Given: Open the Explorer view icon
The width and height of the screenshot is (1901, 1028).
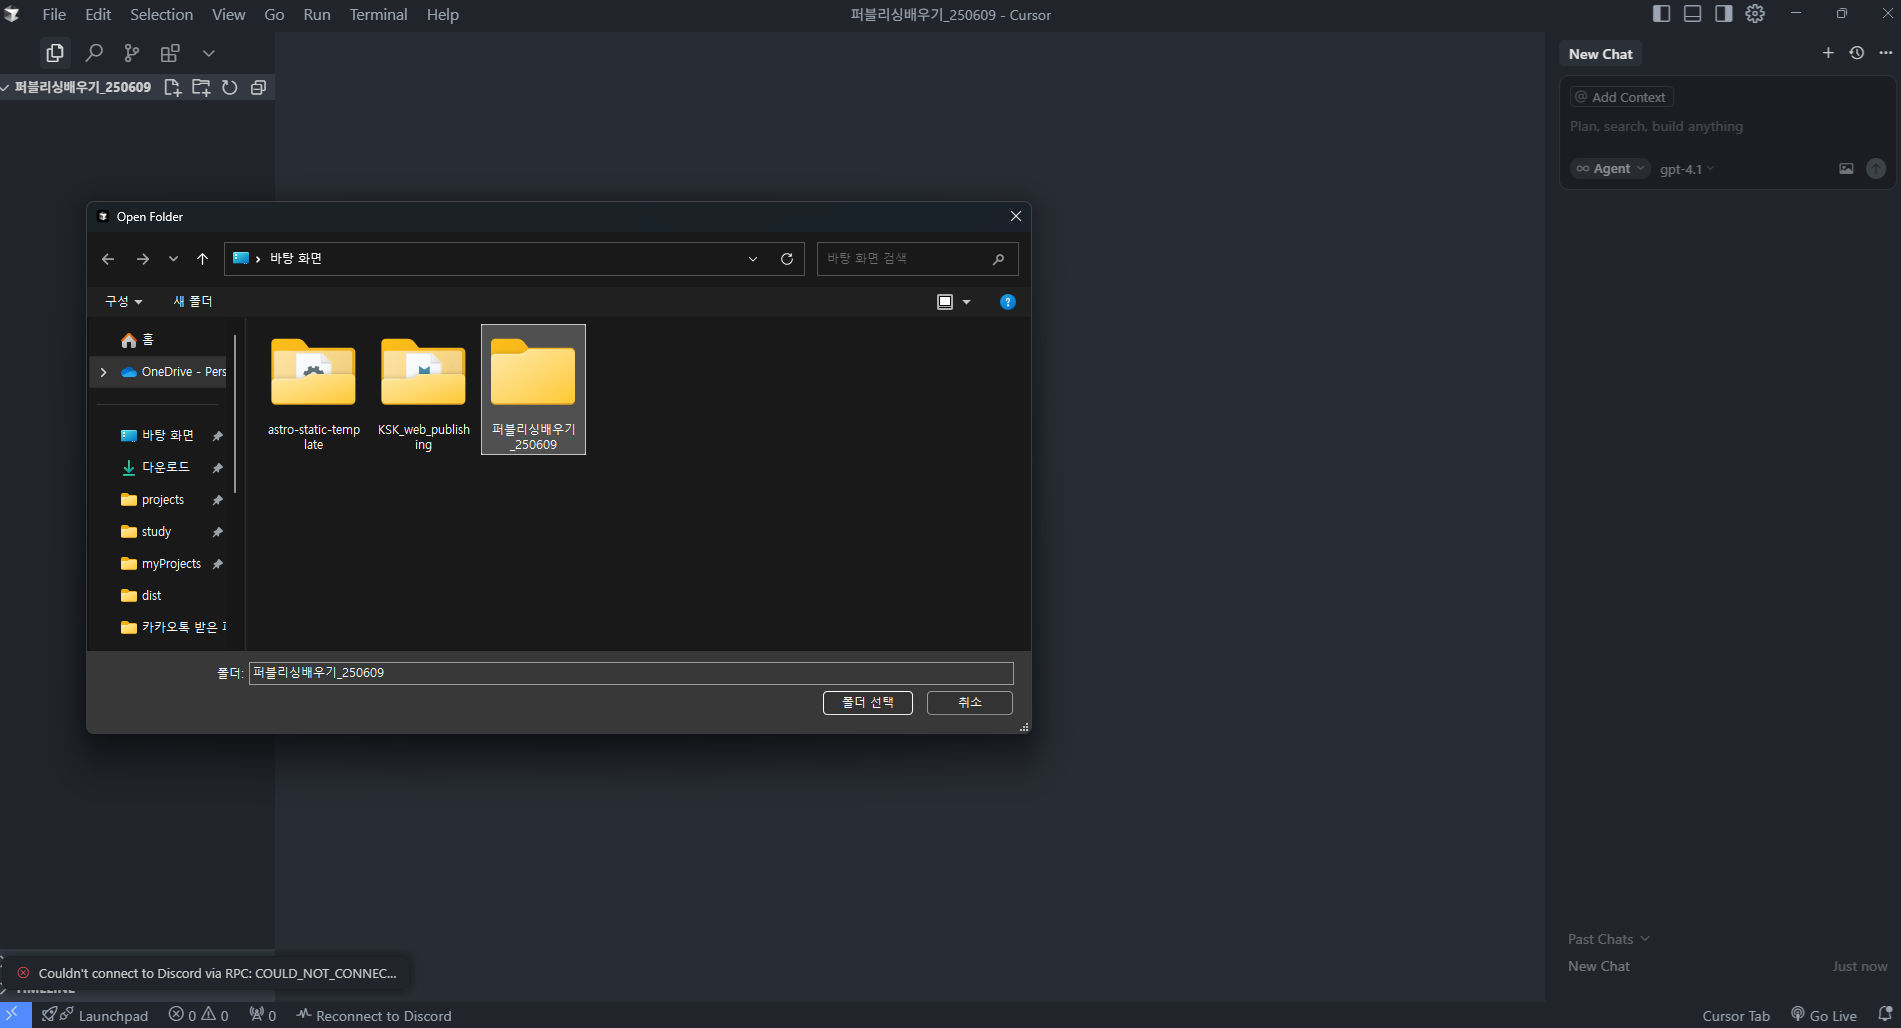Looking at the screenshot, I should point(55,52).
